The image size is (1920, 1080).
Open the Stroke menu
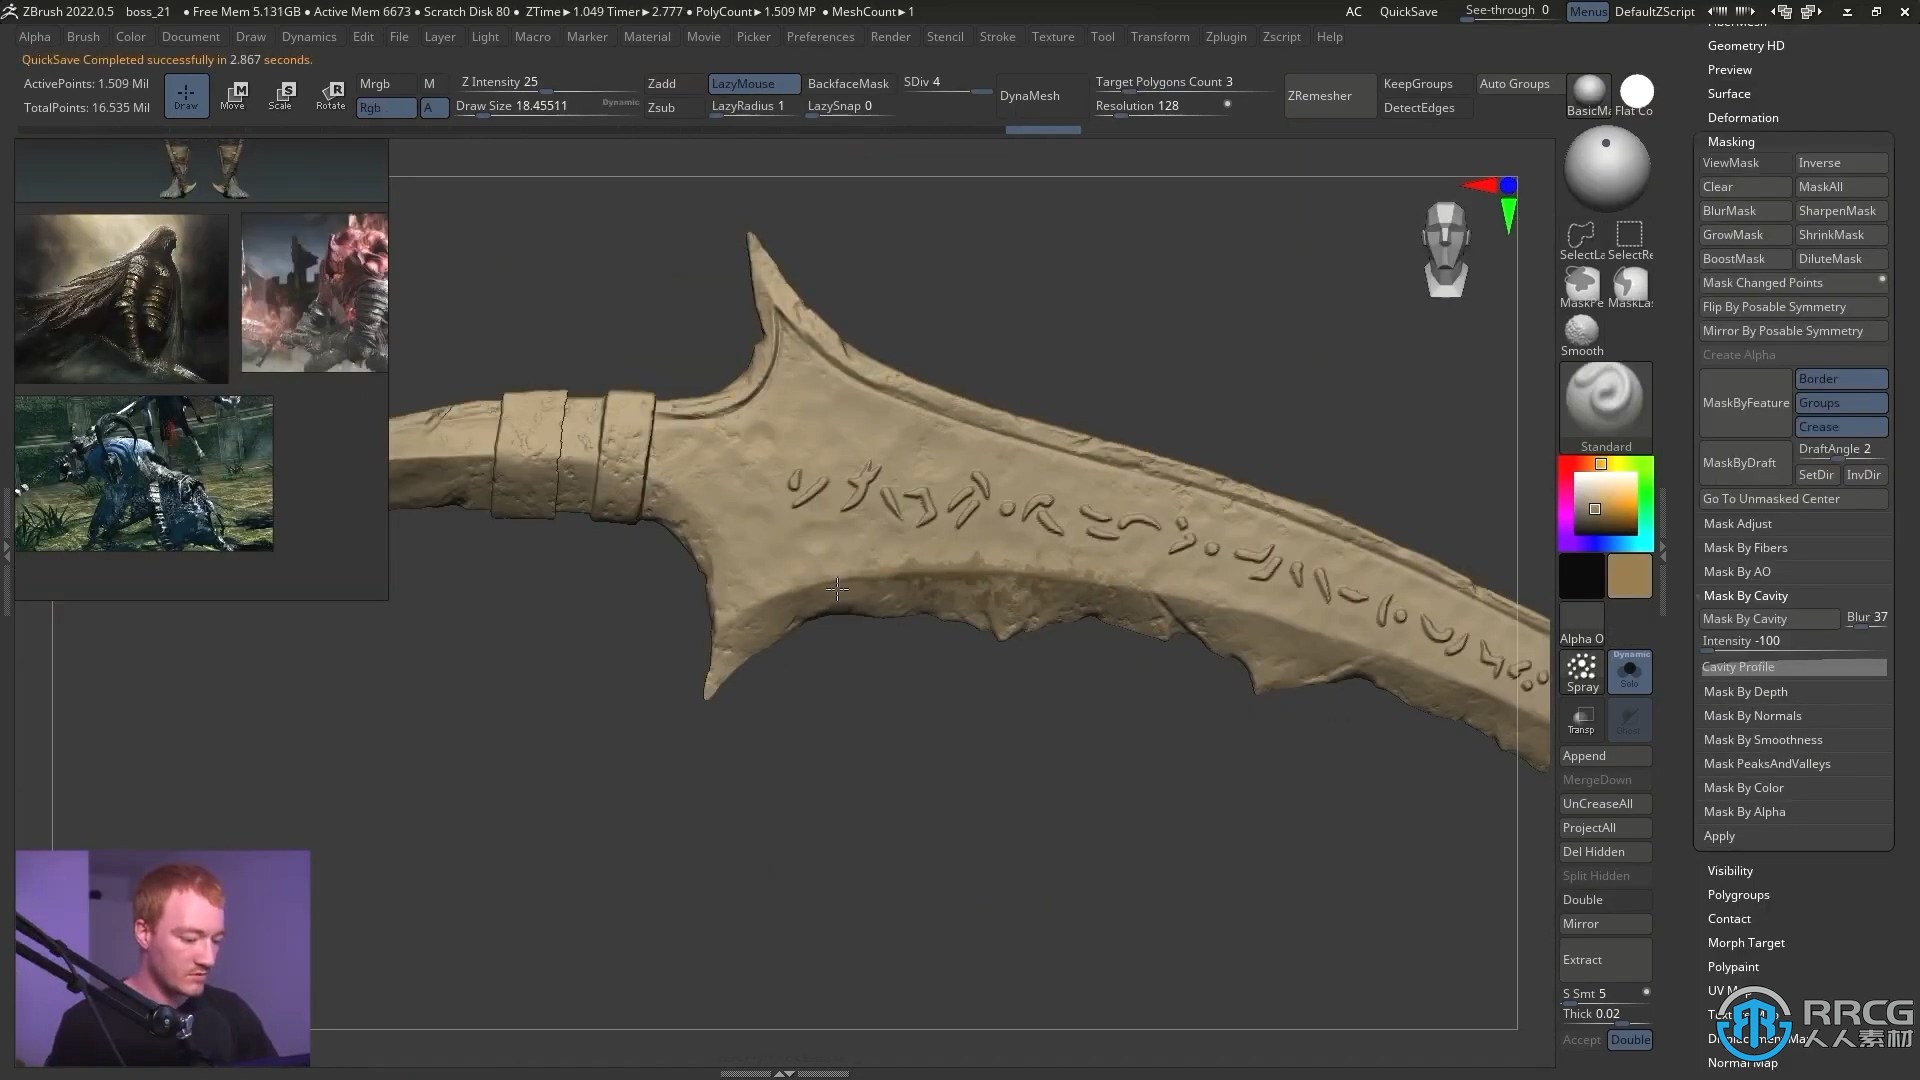[997, 36]
